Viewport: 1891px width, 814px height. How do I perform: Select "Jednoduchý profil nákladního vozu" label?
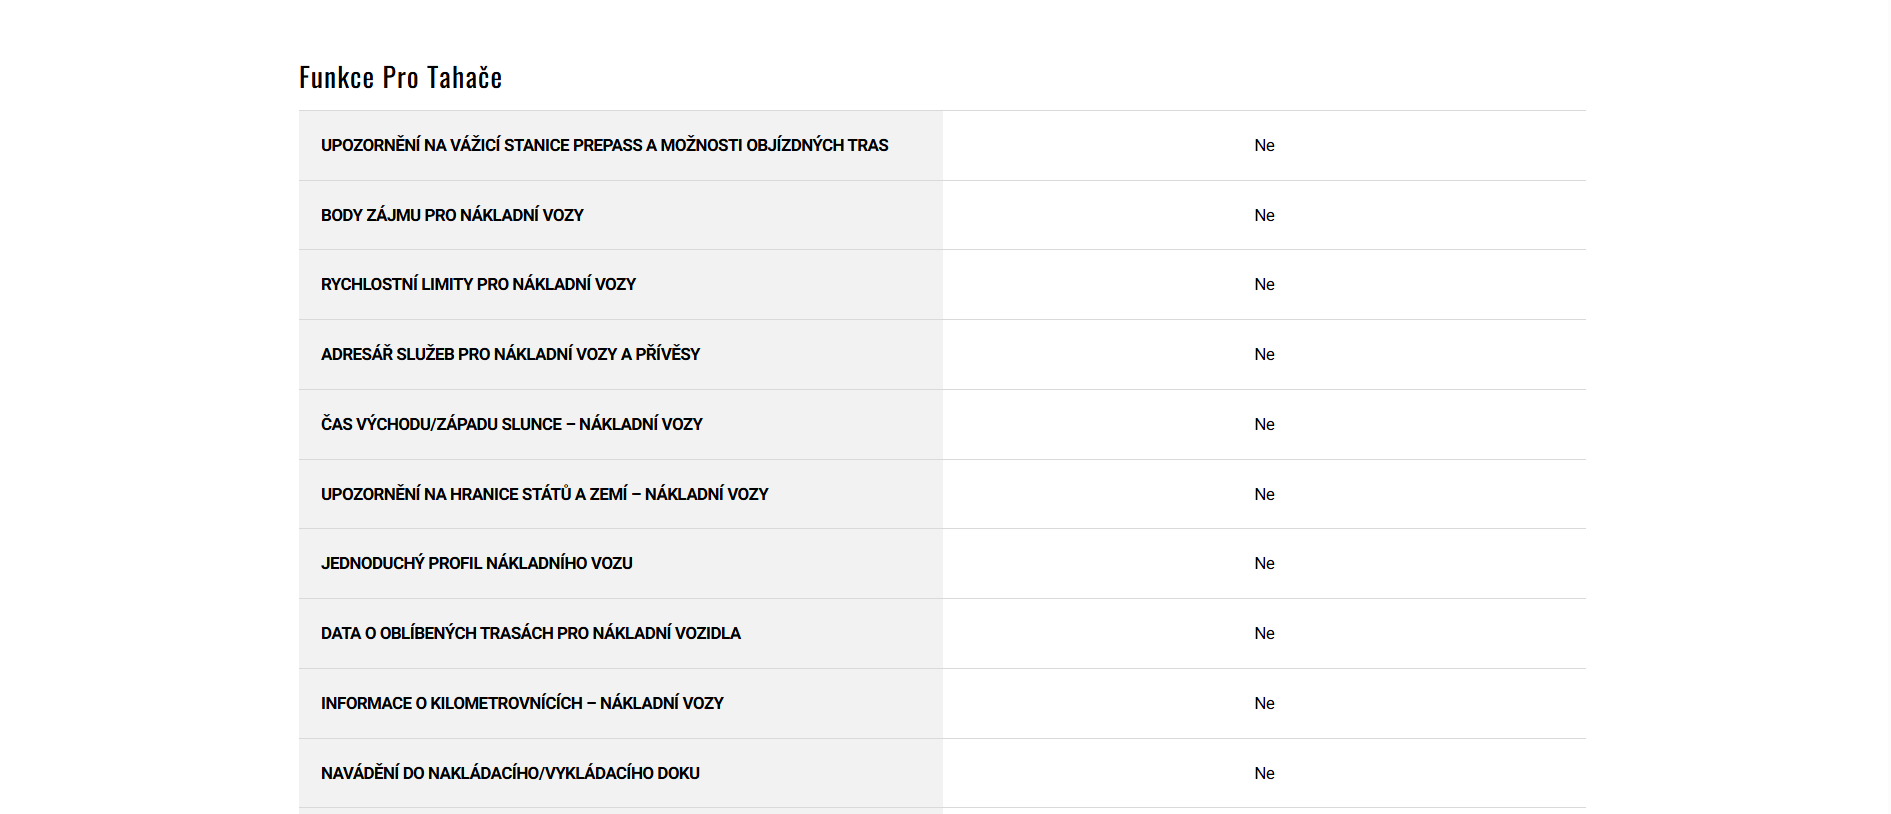pyautogui.click(x=476, y=564)
